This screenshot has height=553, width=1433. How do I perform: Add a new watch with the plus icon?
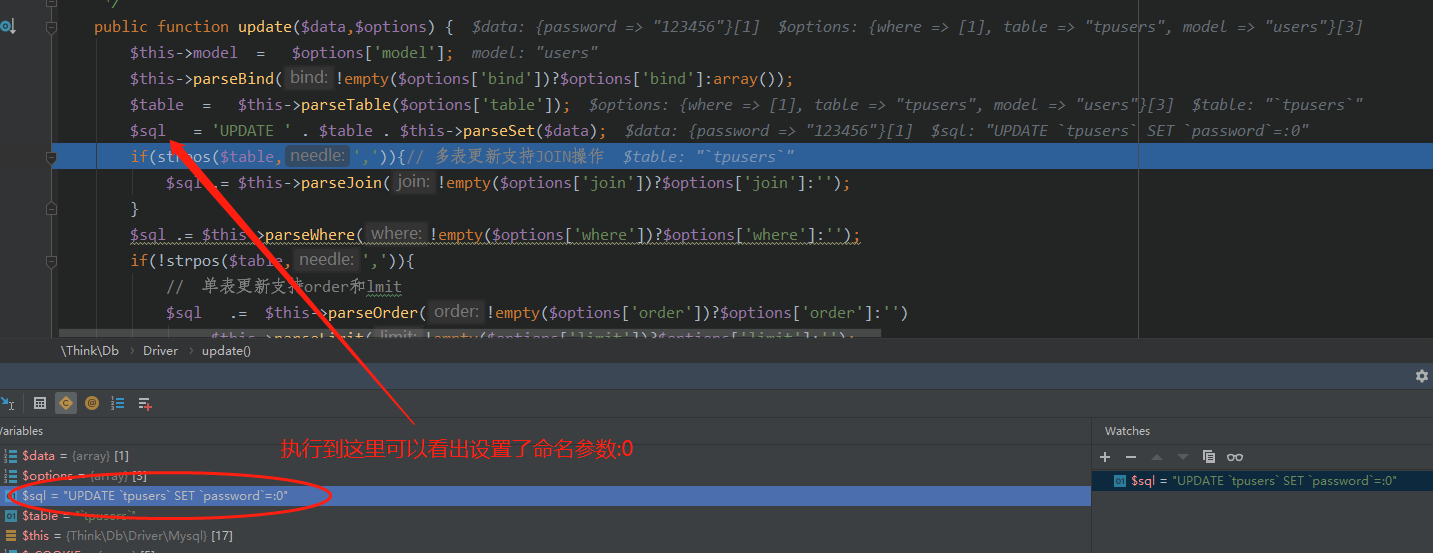1105,456
